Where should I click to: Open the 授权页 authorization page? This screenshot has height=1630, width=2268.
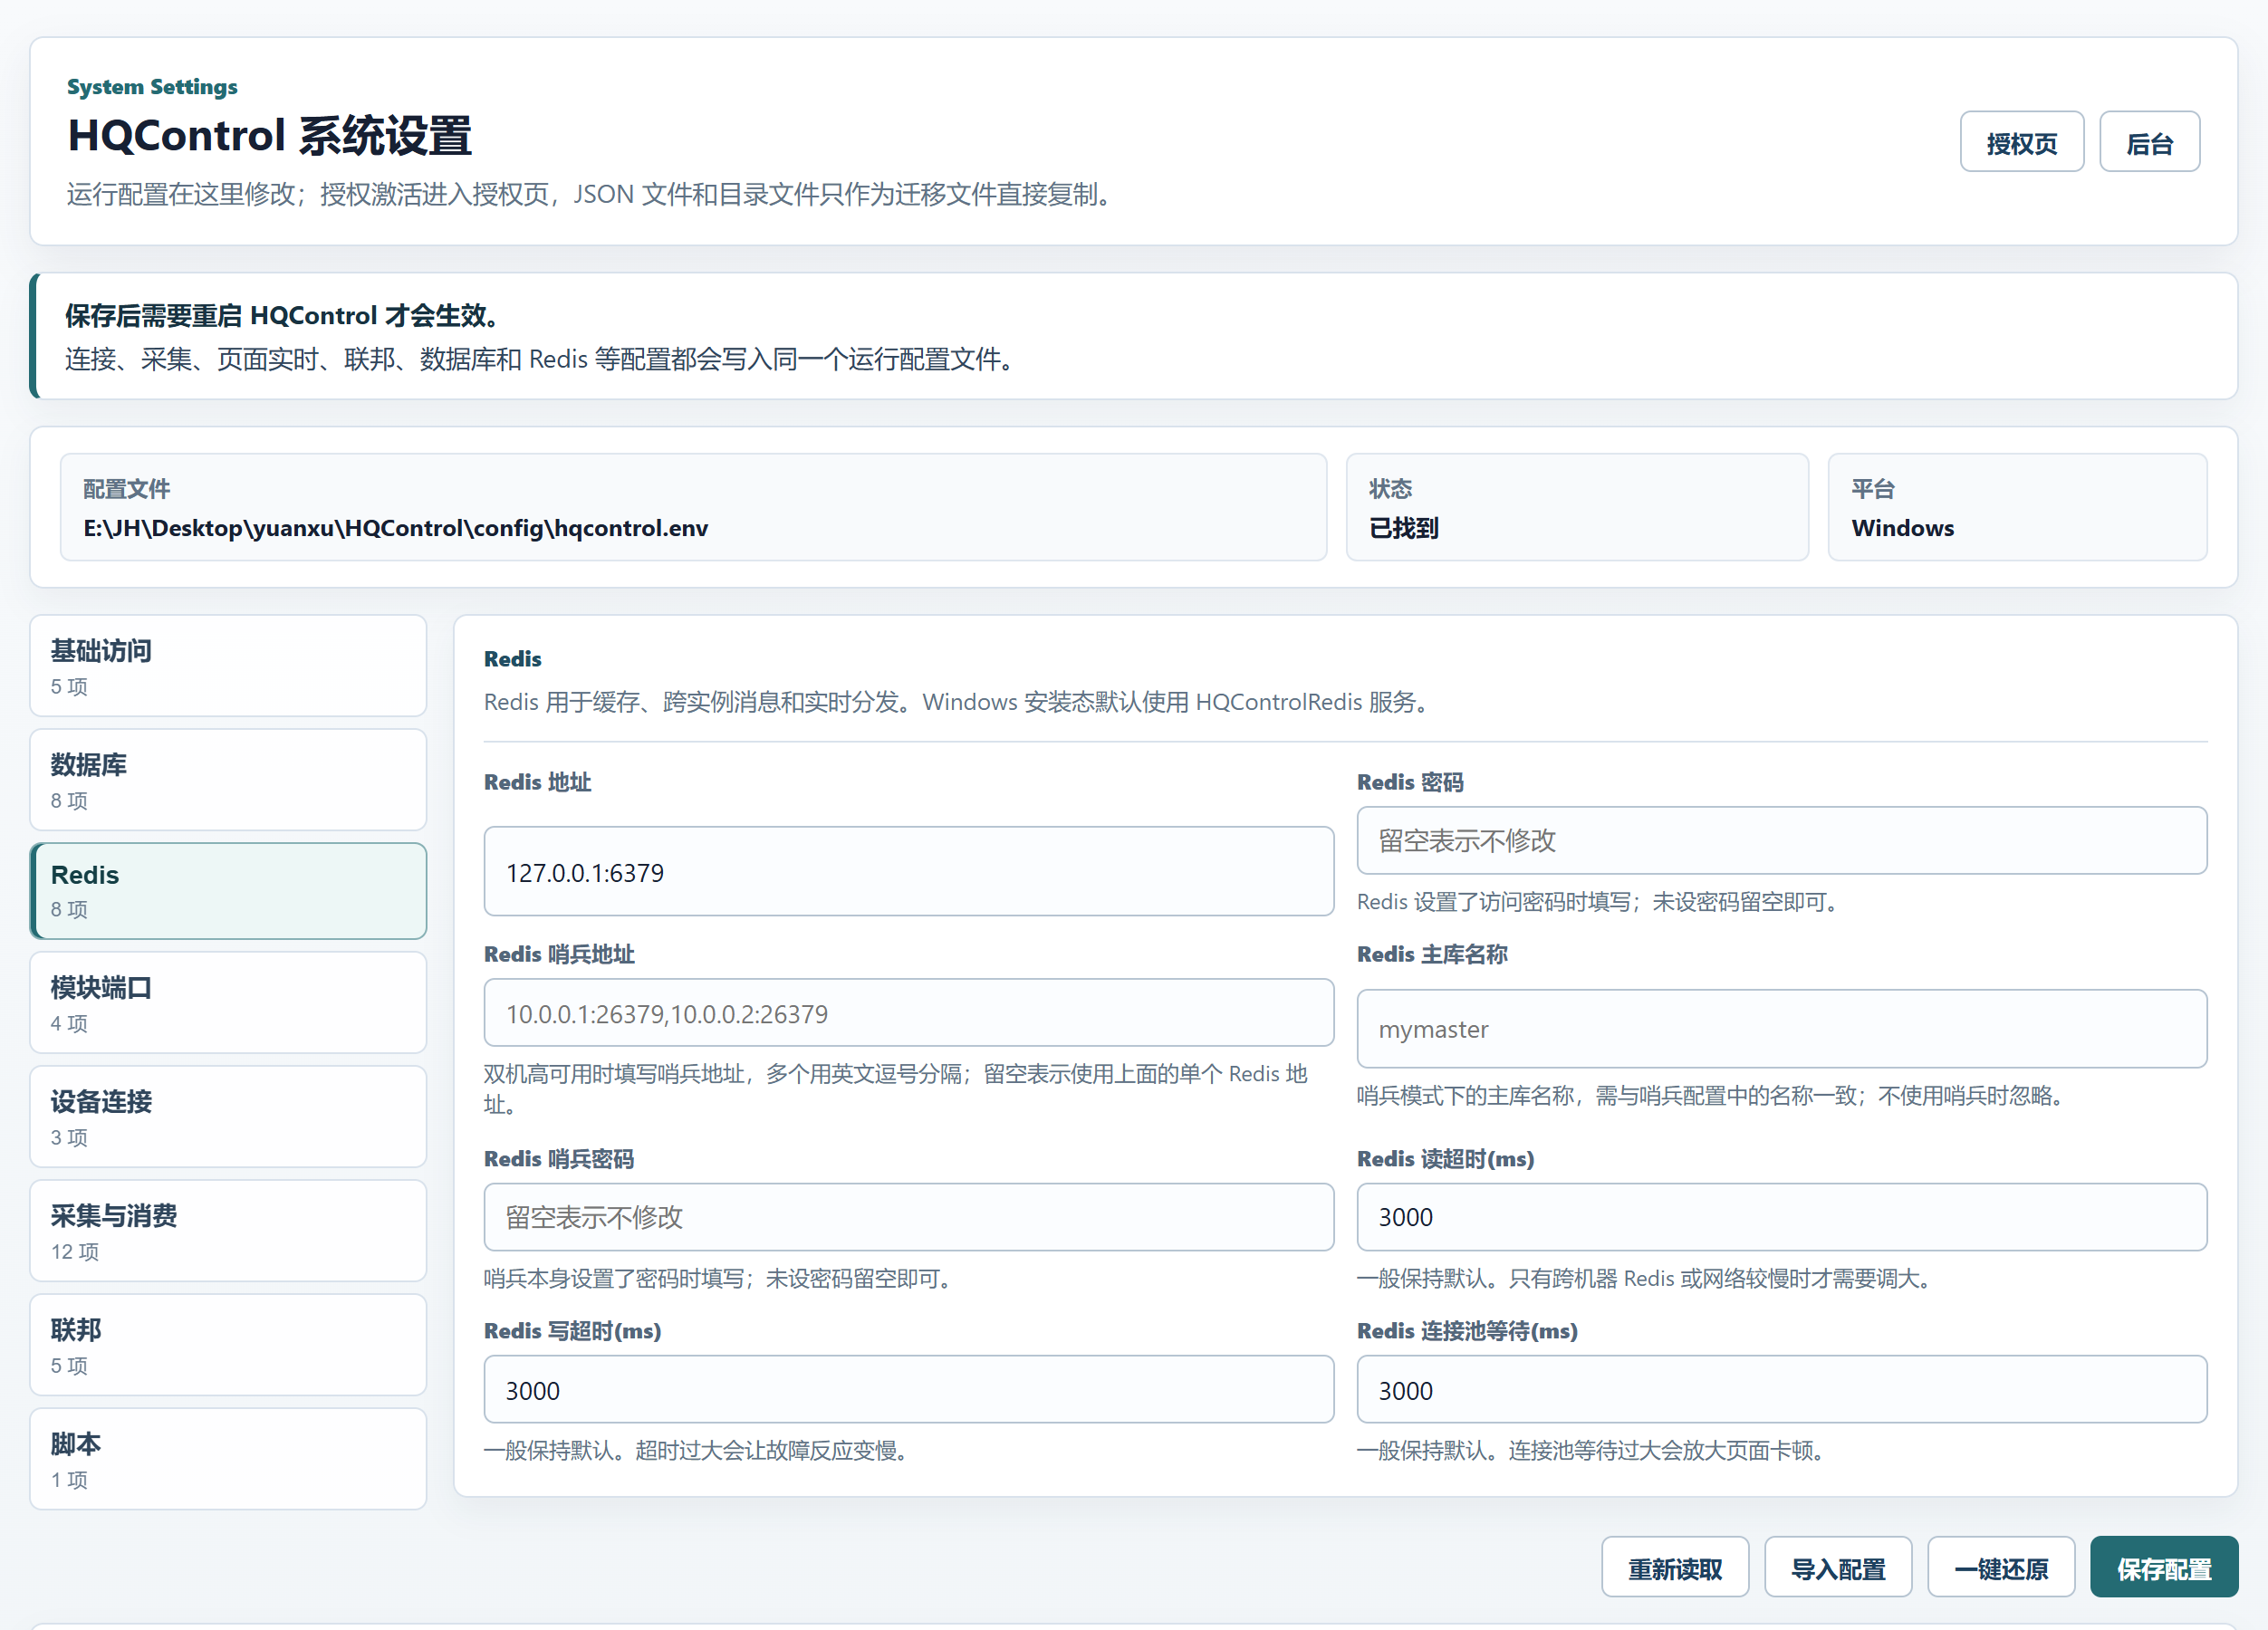[x=2021, y=142]
